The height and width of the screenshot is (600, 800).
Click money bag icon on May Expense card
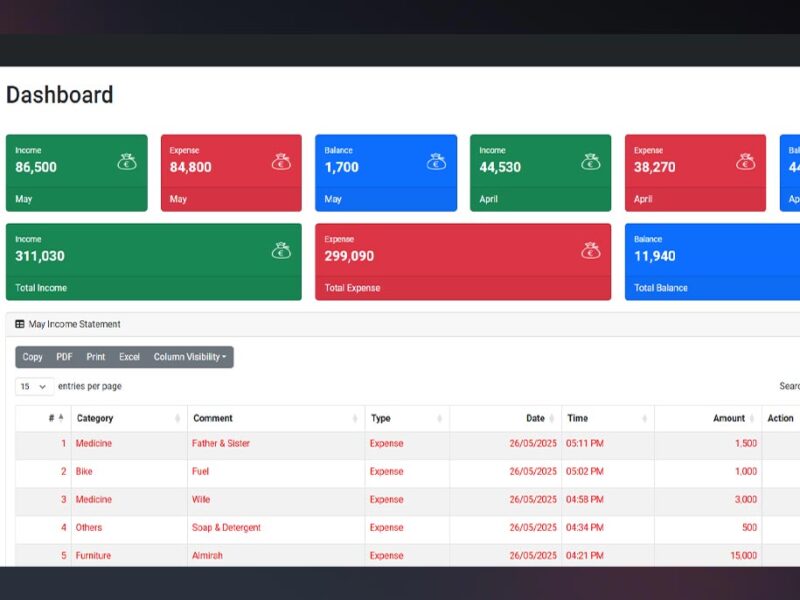[281, 162]
